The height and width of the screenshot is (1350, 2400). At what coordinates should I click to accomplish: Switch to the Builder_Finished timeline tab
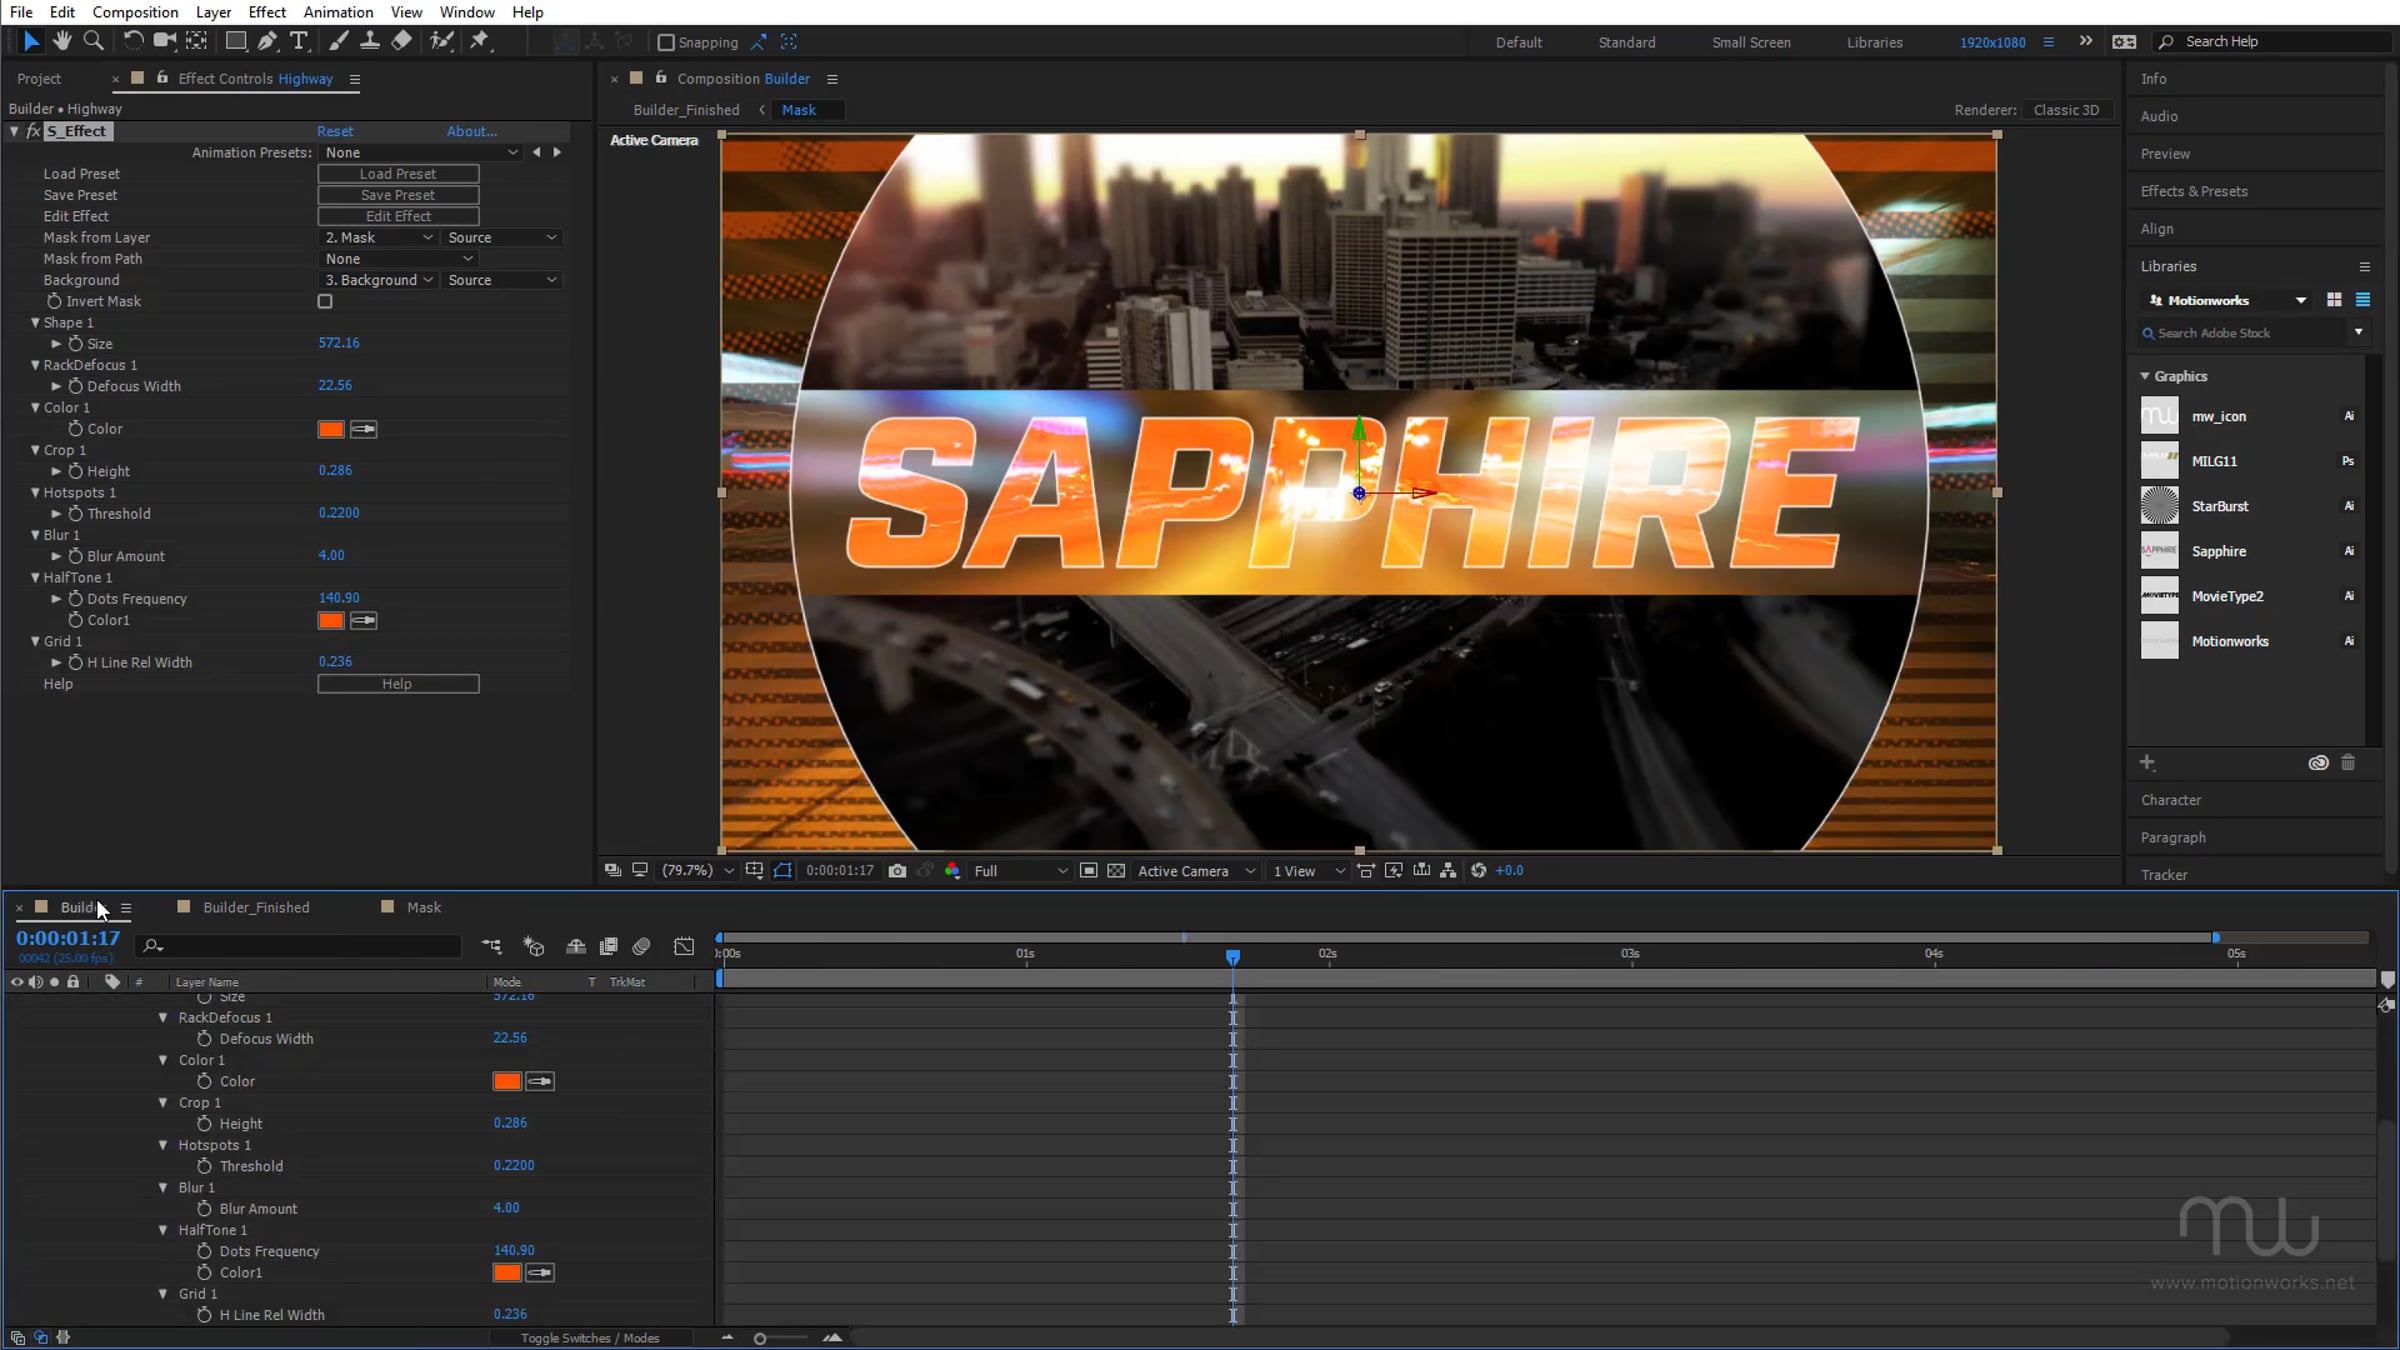pos(256,907)
